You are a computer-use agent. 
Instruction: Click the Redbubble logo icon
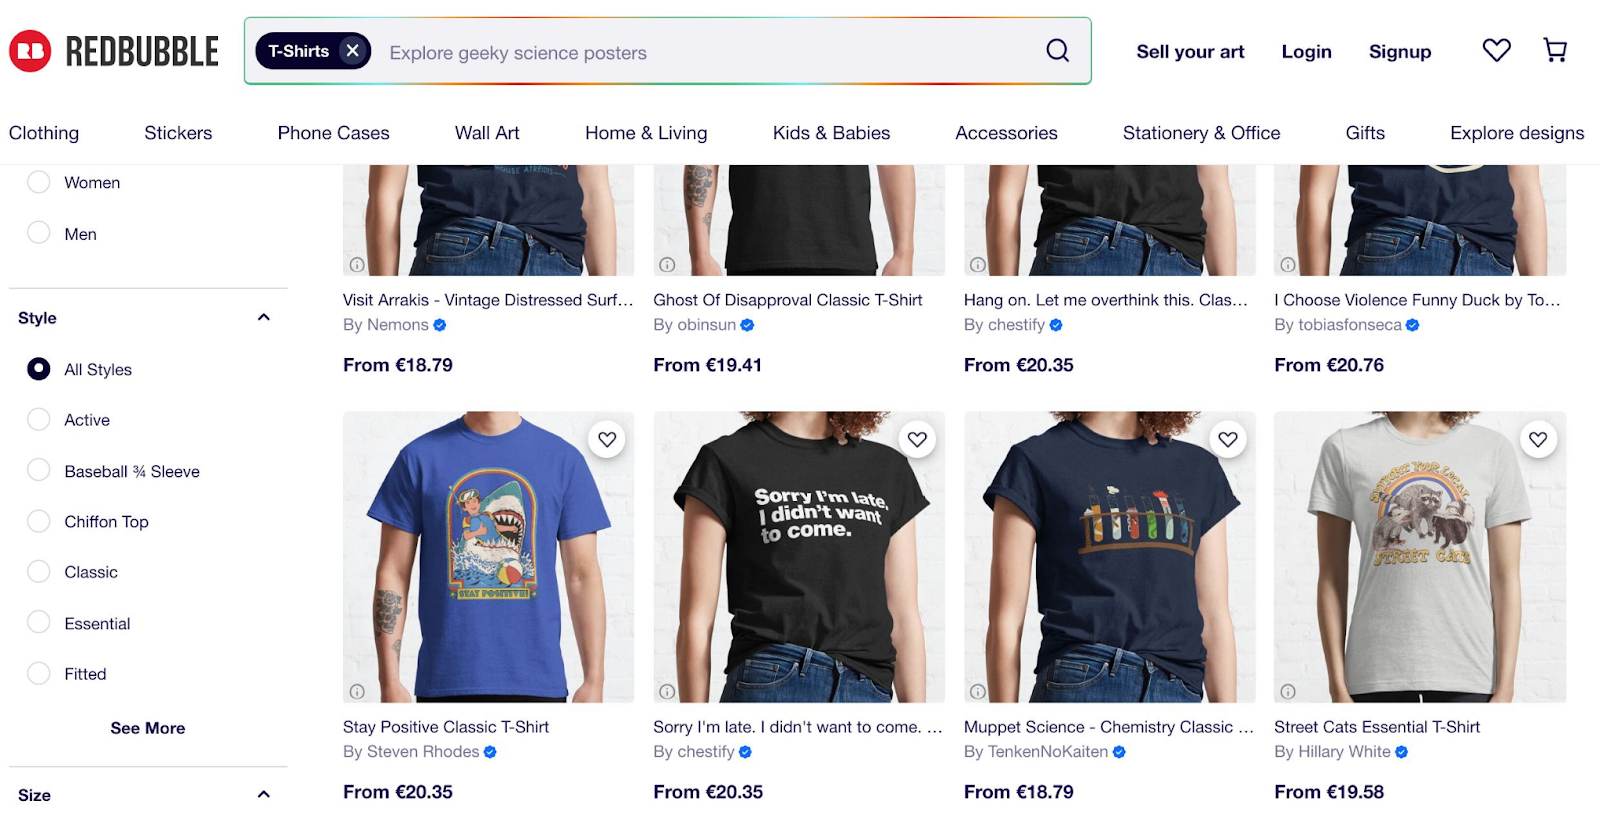tap(29, 50)
